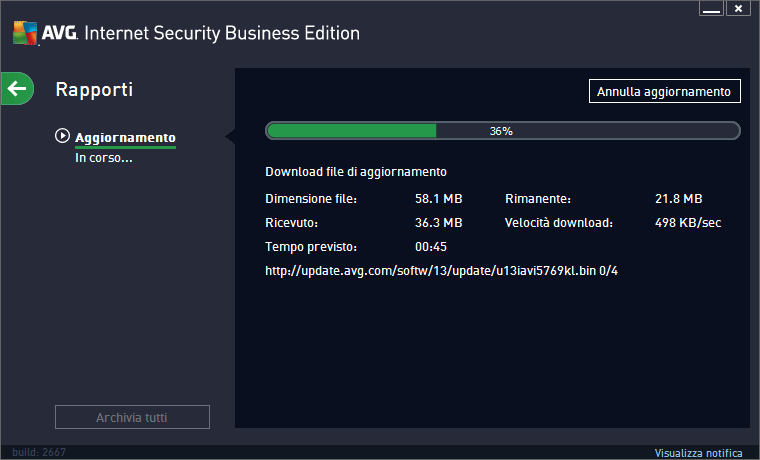The height and width of the screenshot is (460, 760).
Task: Go back using the green arrow button
Action: coord(17,89)
